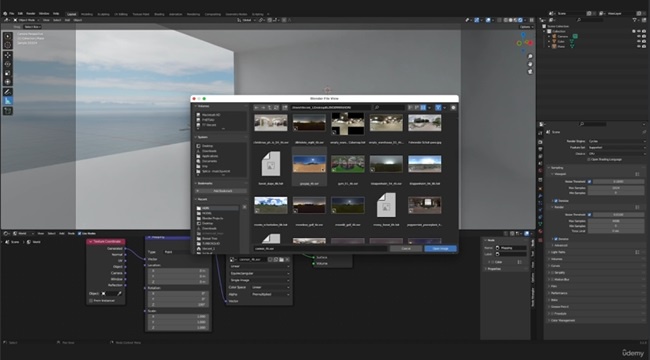Switch file browser to vertical list view
This screenshot has width=650, height=360.
click(410, 107)
